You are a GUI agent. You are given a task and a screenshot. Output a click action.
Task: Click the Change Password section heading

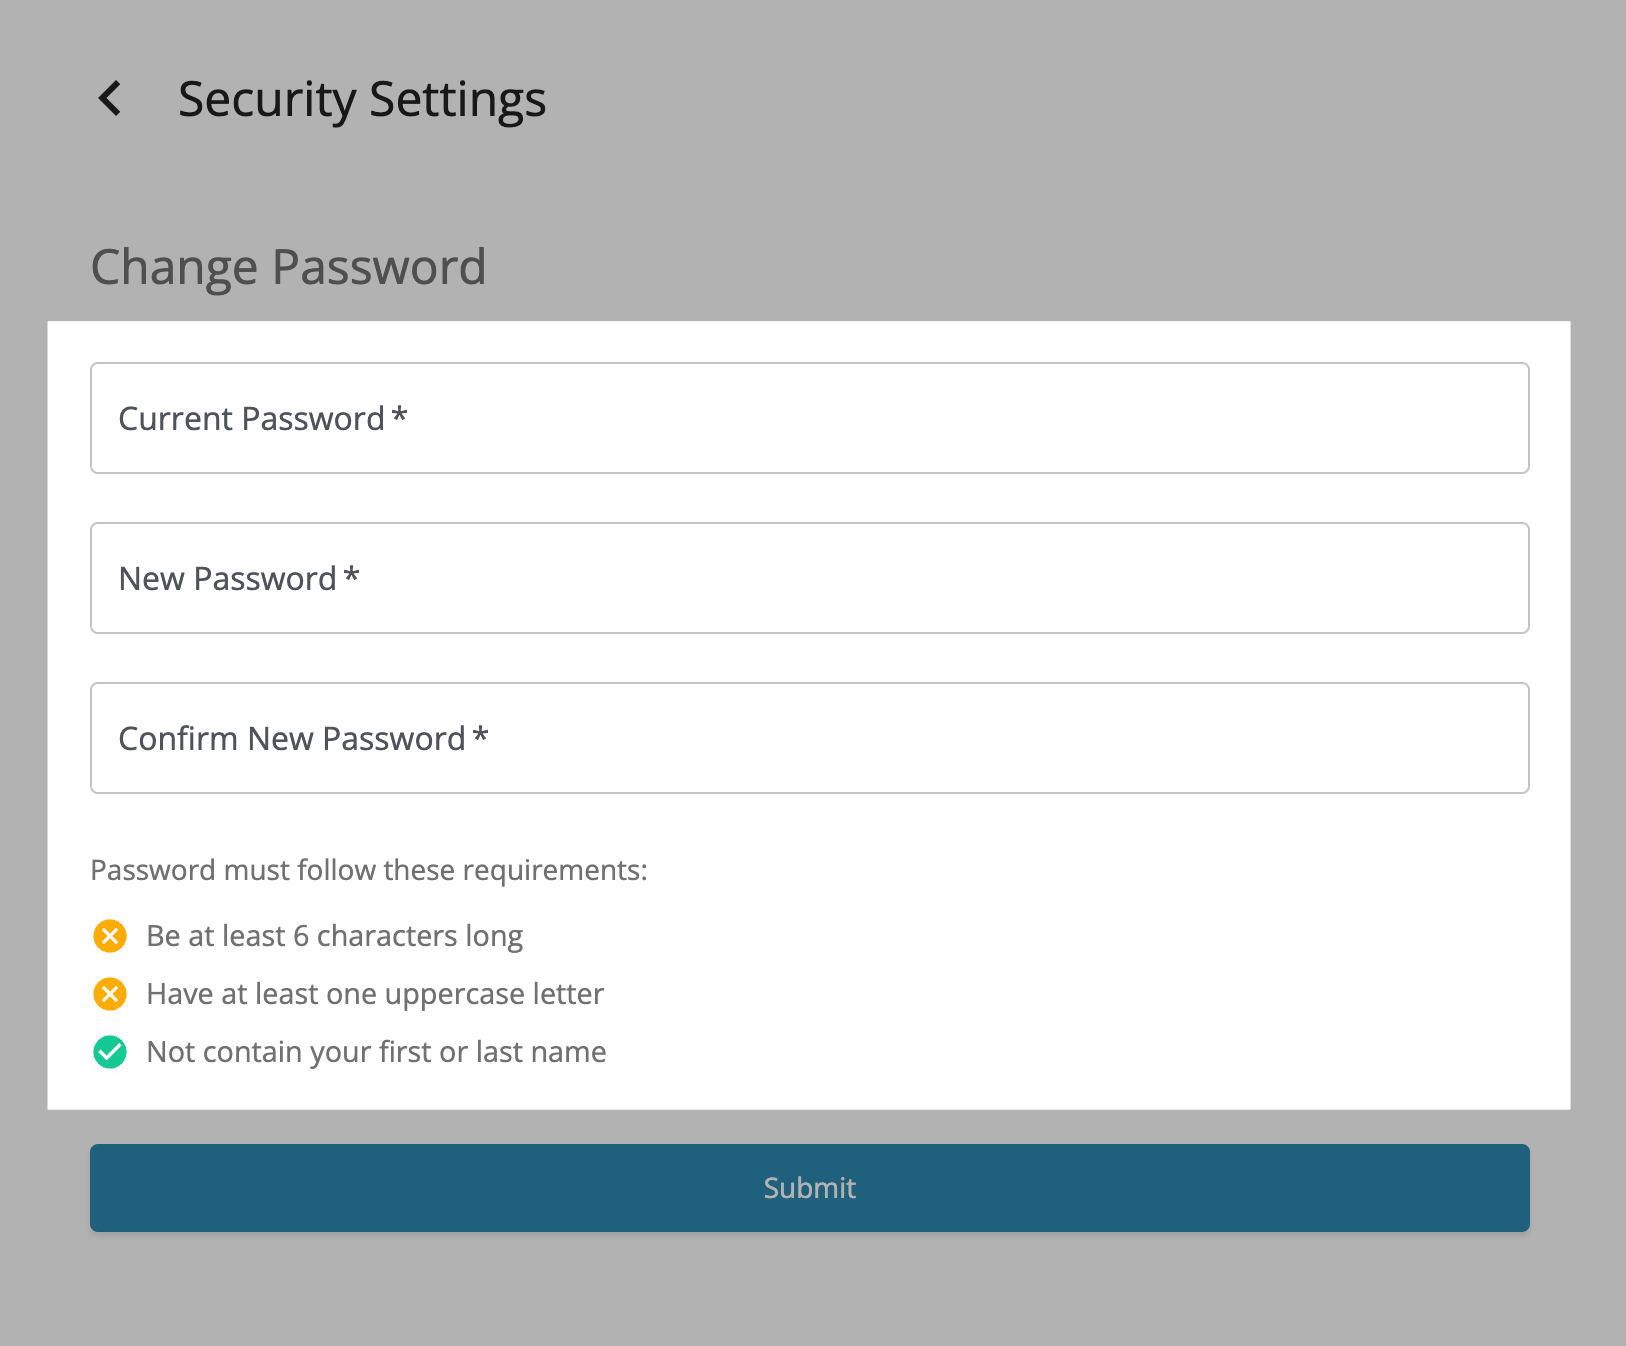pyautogui.click(x=288, y=267)
